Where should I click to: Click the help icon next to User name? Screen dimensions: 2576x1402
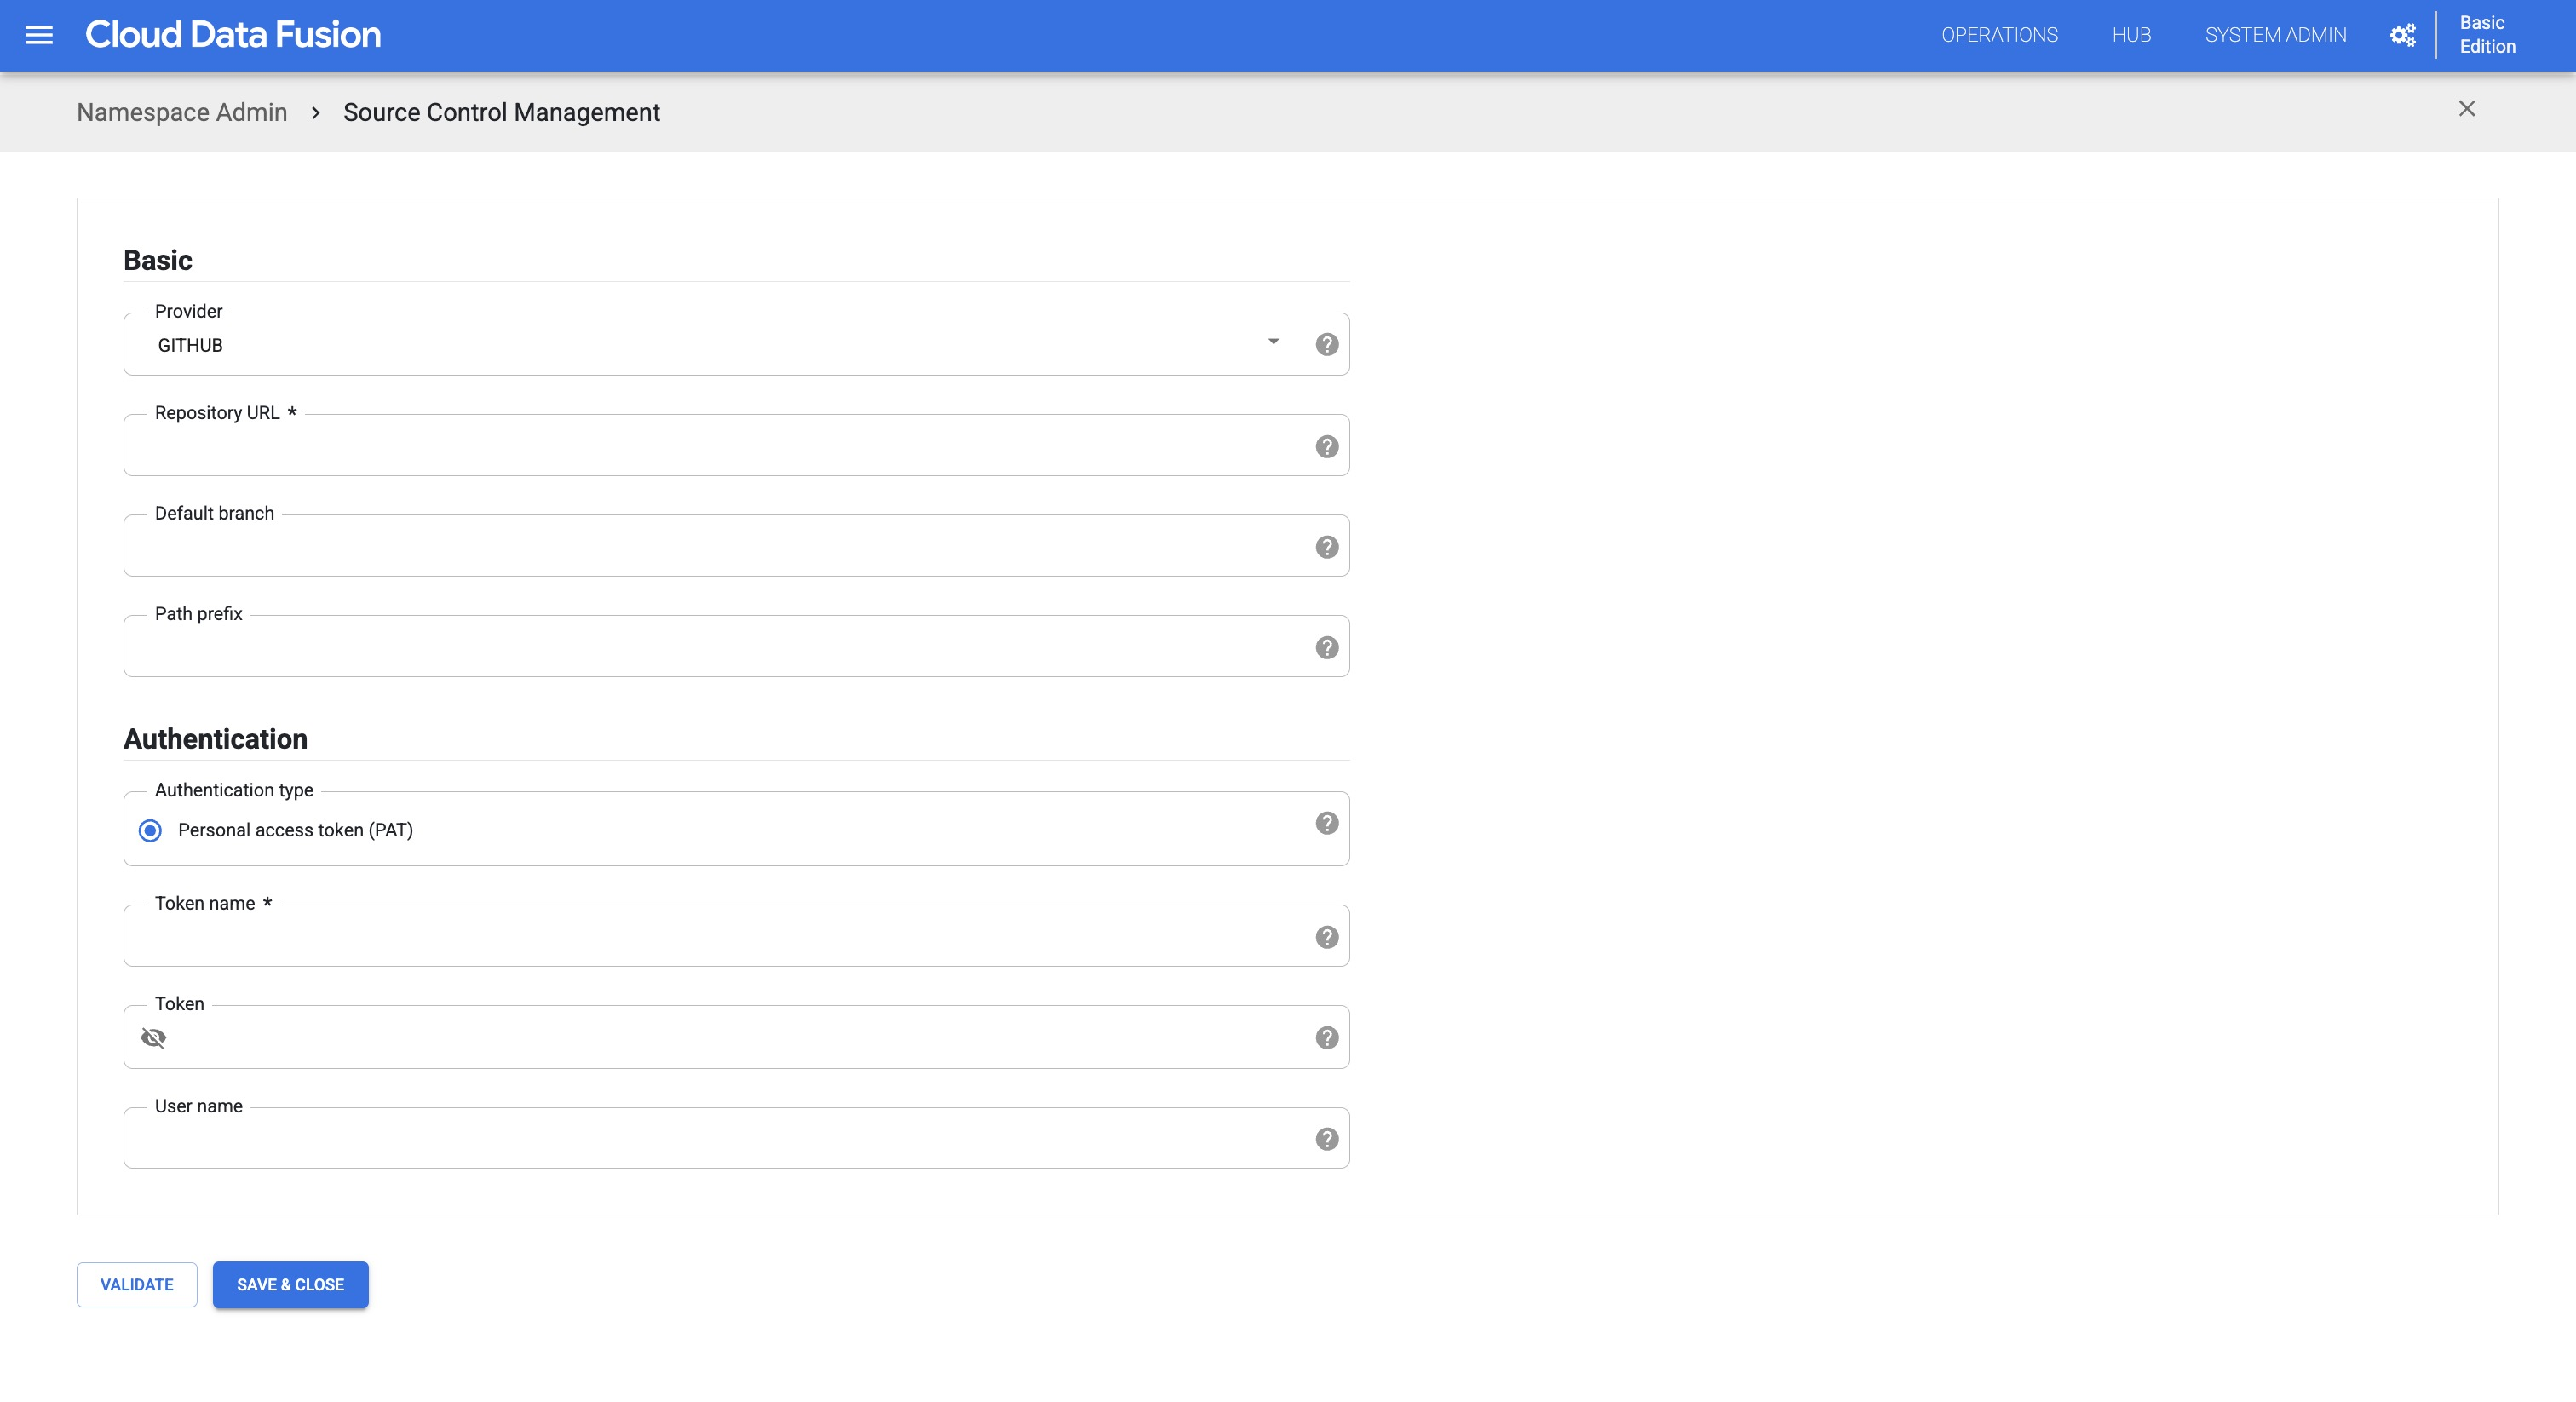(1326, 1138)
